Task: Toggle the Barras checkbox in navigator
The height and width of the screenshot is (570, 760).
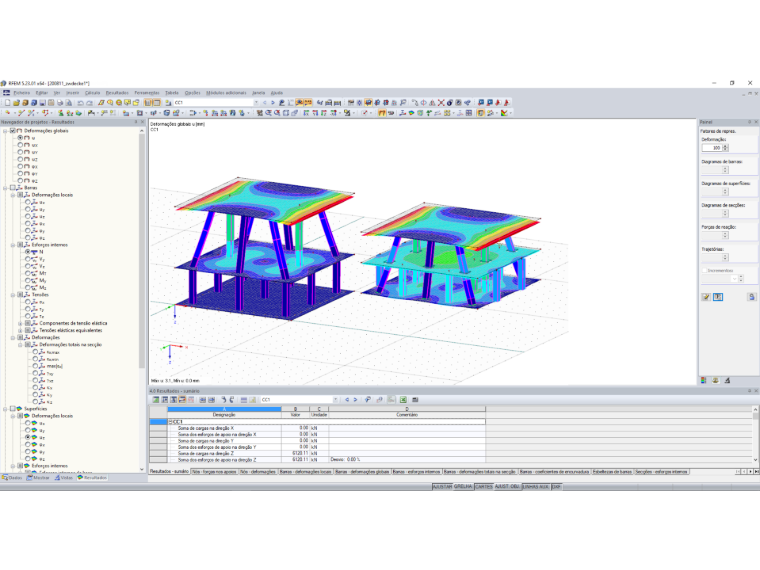Action: point(13,188)
